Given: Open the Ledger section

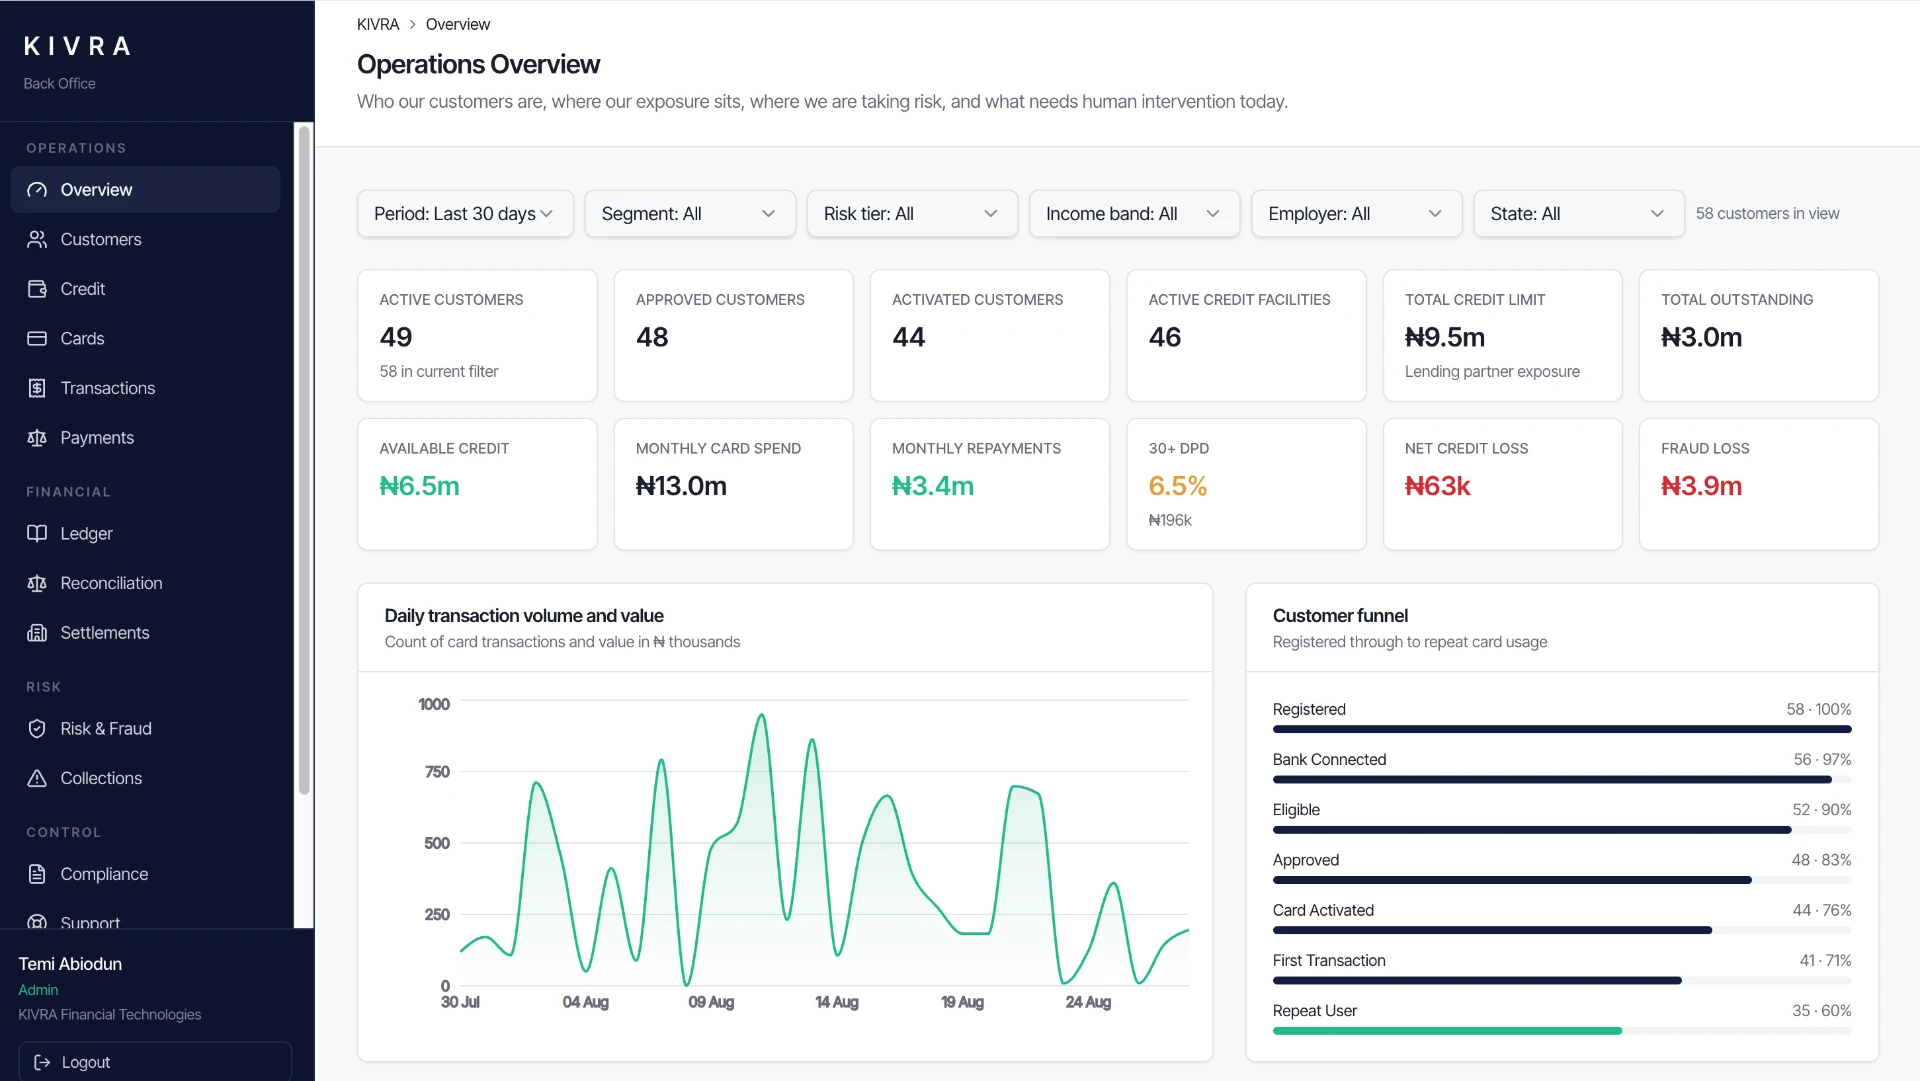Looking at the screenshot, I should point(145,534).
